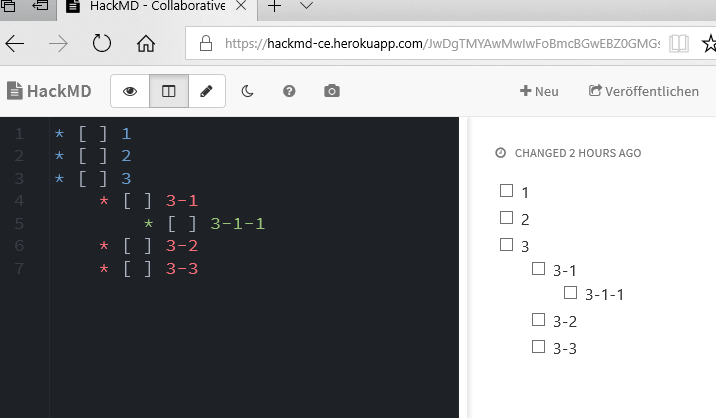Switch to view-only mode eye icon
The width and height of the screenshot is (716, 418).
(130, 91)
